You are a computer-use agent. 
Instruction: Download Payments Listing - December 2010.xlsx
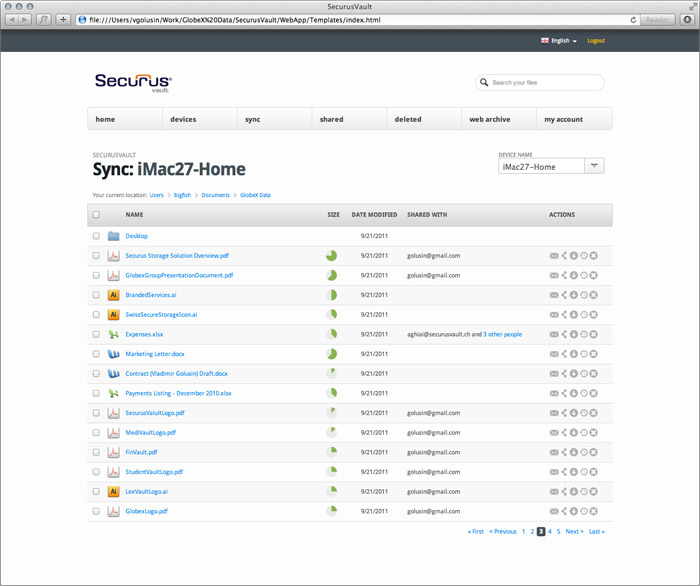pyautogui.click(x=574, y=393)
